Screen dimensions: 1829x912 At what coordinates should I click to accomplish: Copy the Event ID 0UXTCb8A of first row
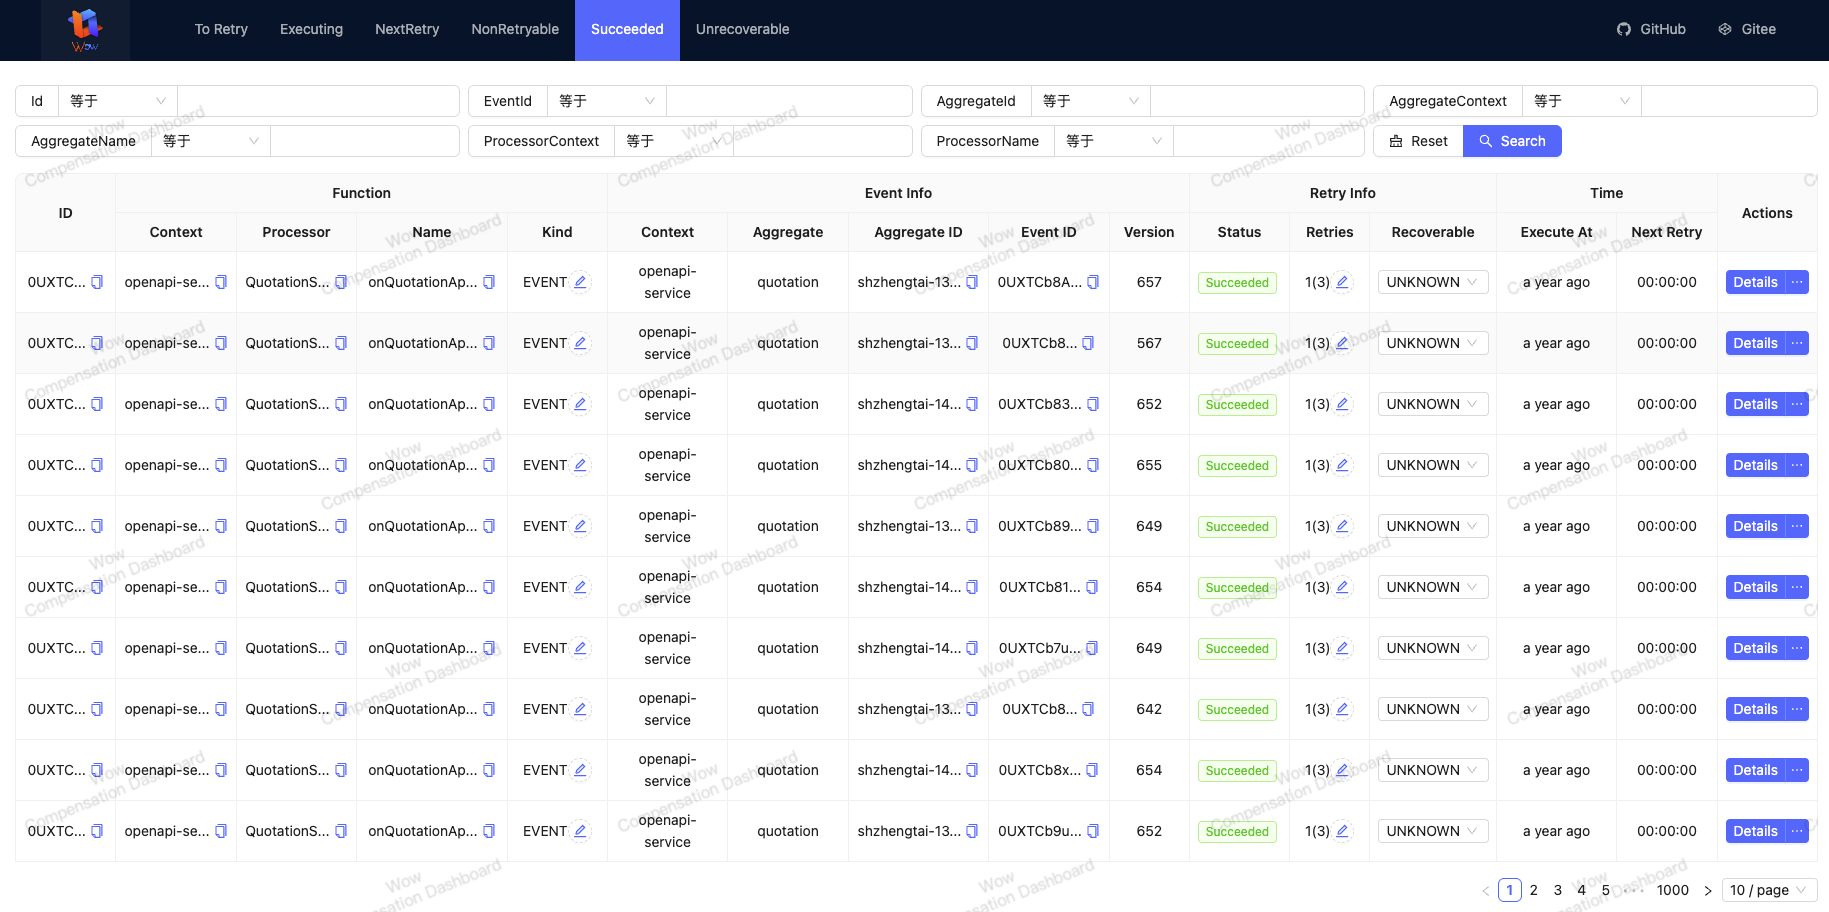(x=1092, y=282)
